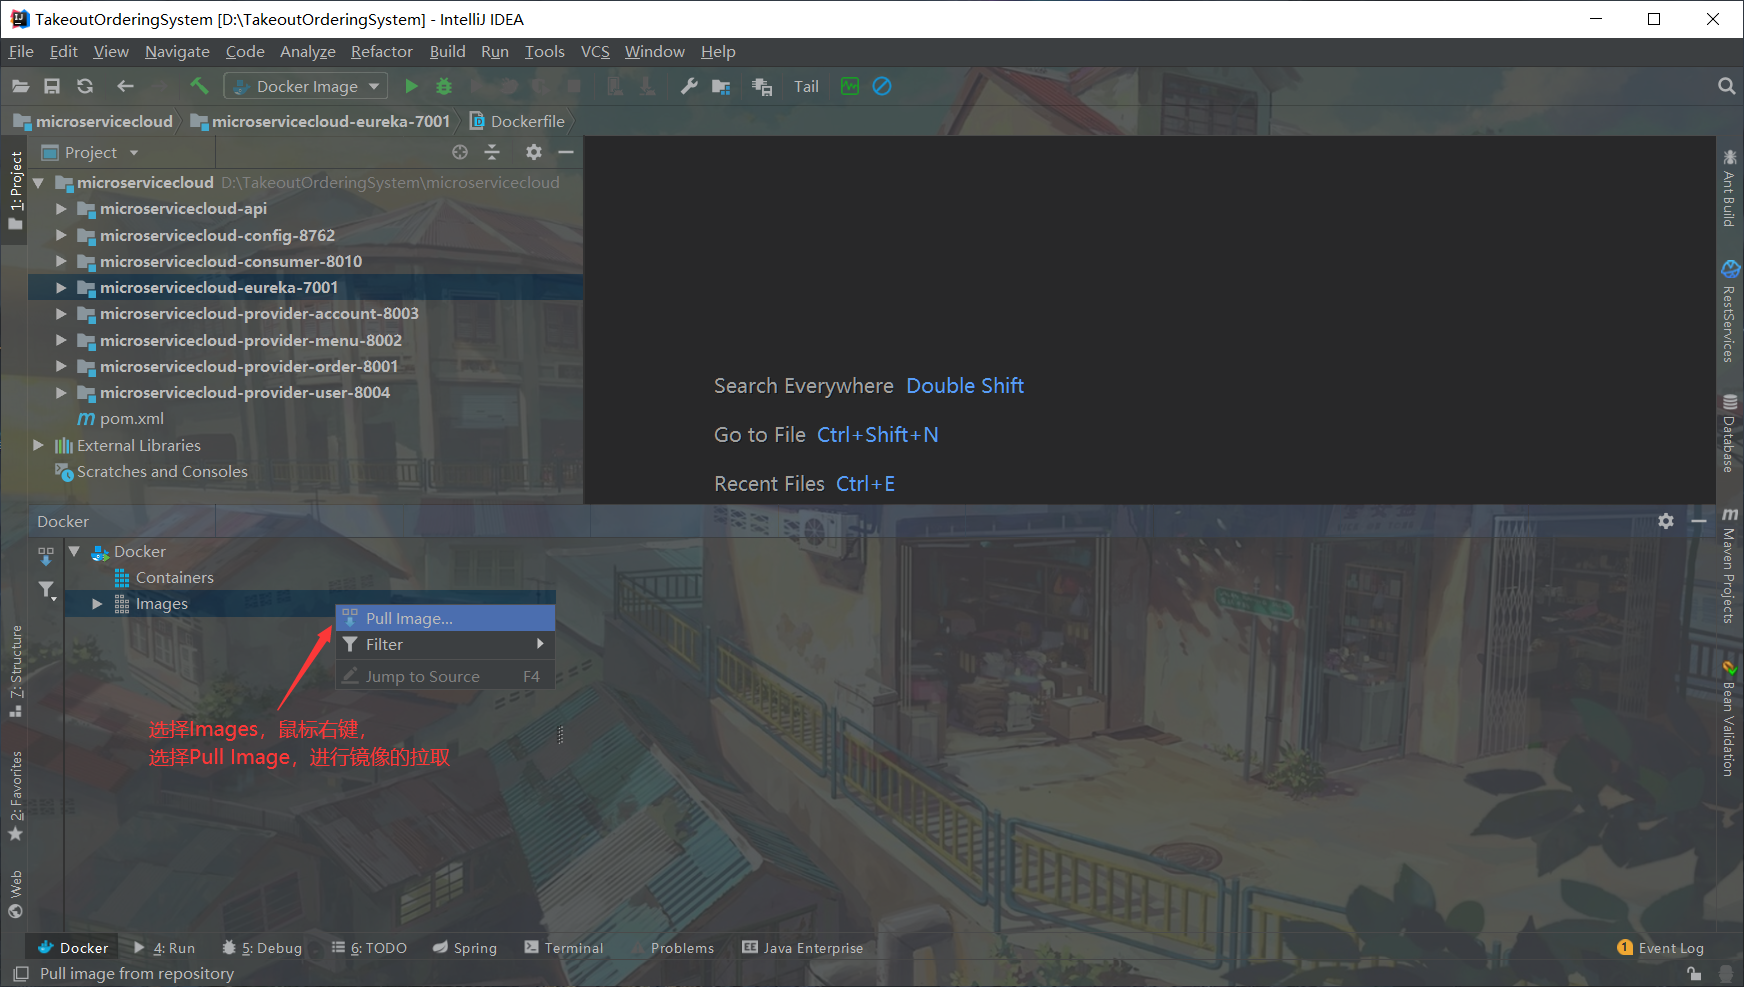Open settings using the wrench icon

[x=689, y=86]
